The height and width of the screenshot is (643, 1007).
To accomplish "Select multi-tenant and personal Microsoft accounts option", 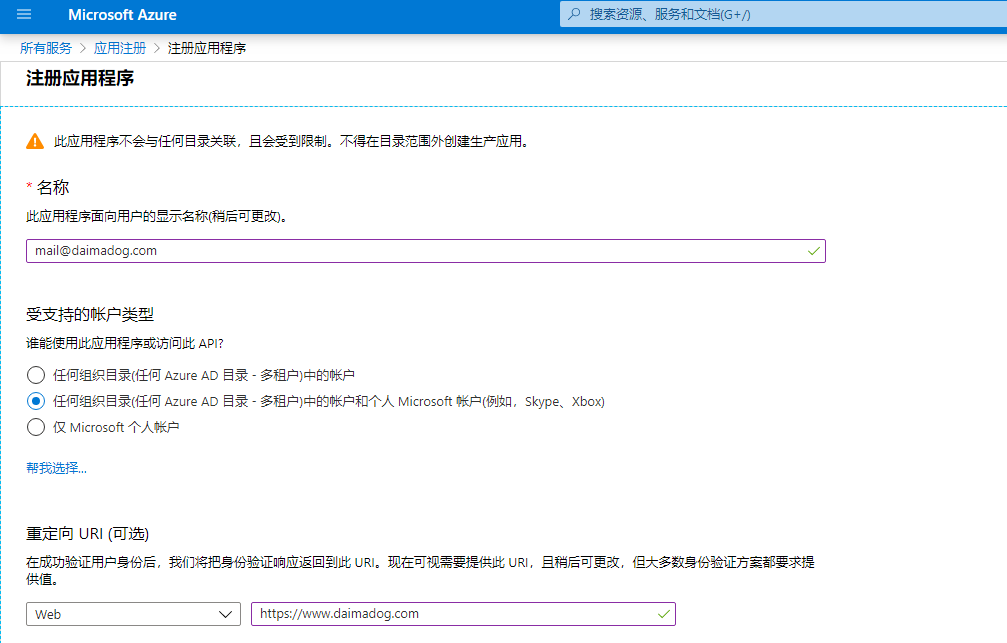I will pyautogui.click(x=36, y=401).
